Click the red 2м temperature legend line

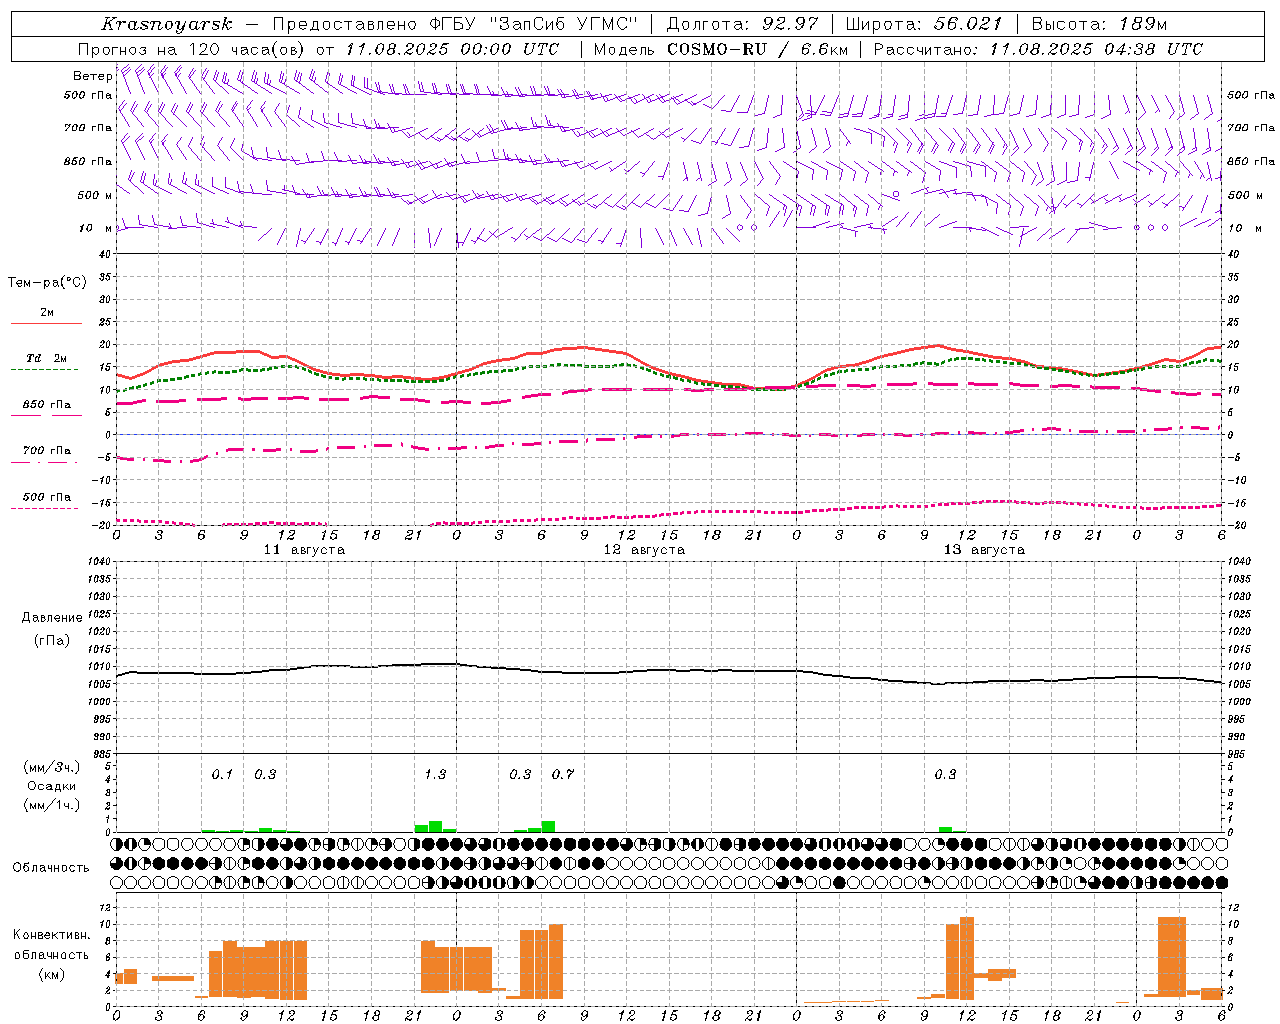[x=46, y=323]
